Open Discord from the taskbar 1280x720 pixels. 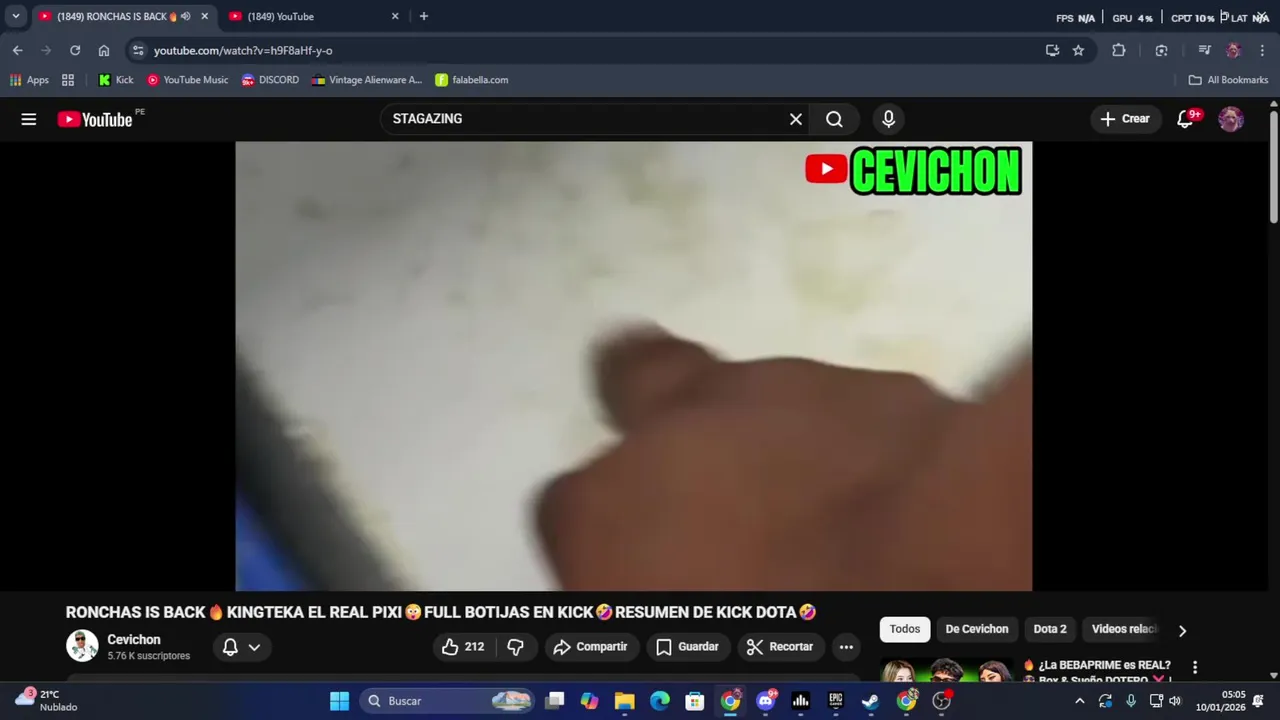tap(766, 701)
